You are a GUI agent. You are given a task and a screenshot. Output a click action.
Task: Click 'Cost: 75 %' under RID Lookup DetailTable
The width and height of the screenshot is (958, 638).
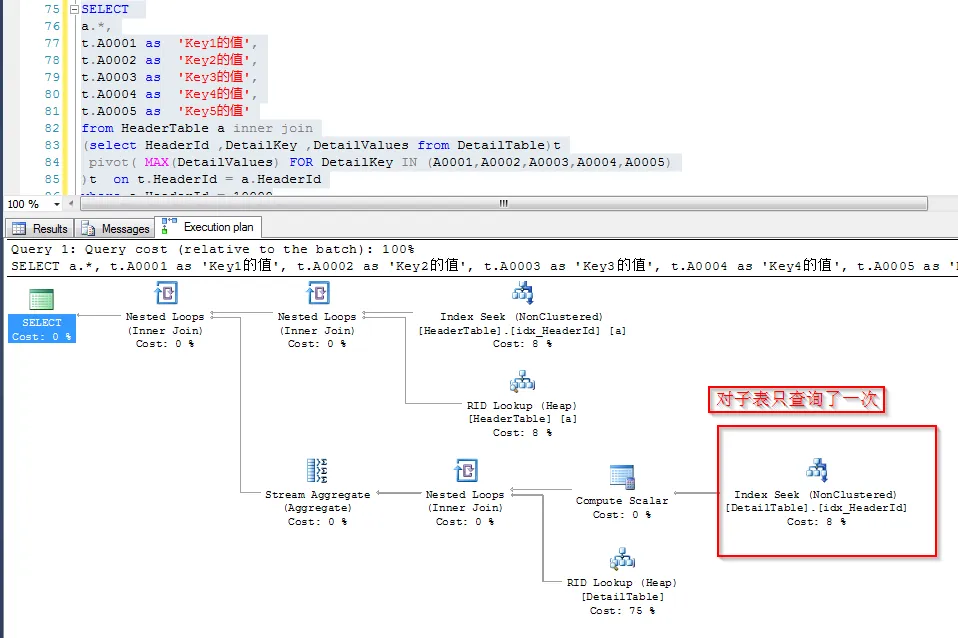[x=622, y=610]
